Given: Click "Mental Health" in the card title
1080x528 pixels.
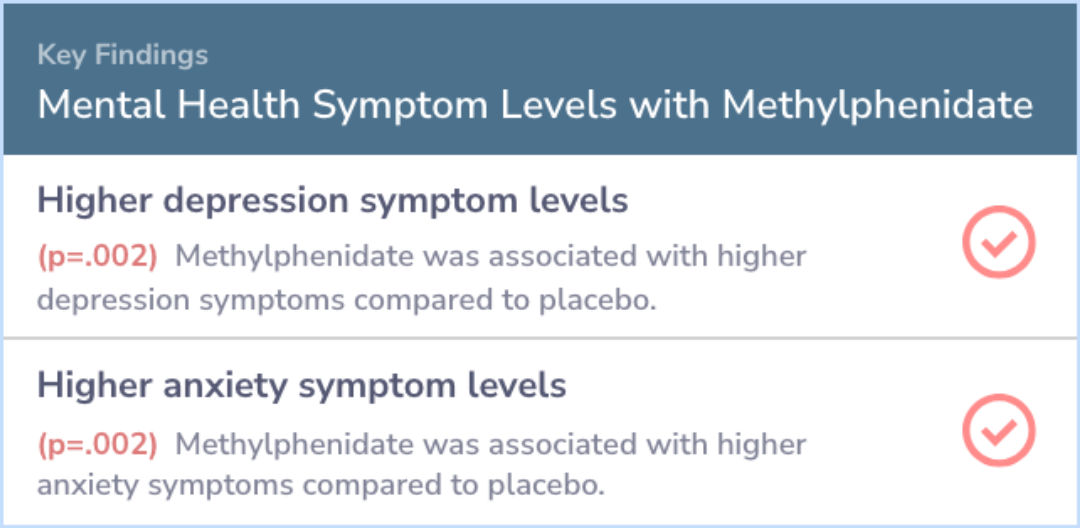Looking at the screenshot, I should coord(169,105).
